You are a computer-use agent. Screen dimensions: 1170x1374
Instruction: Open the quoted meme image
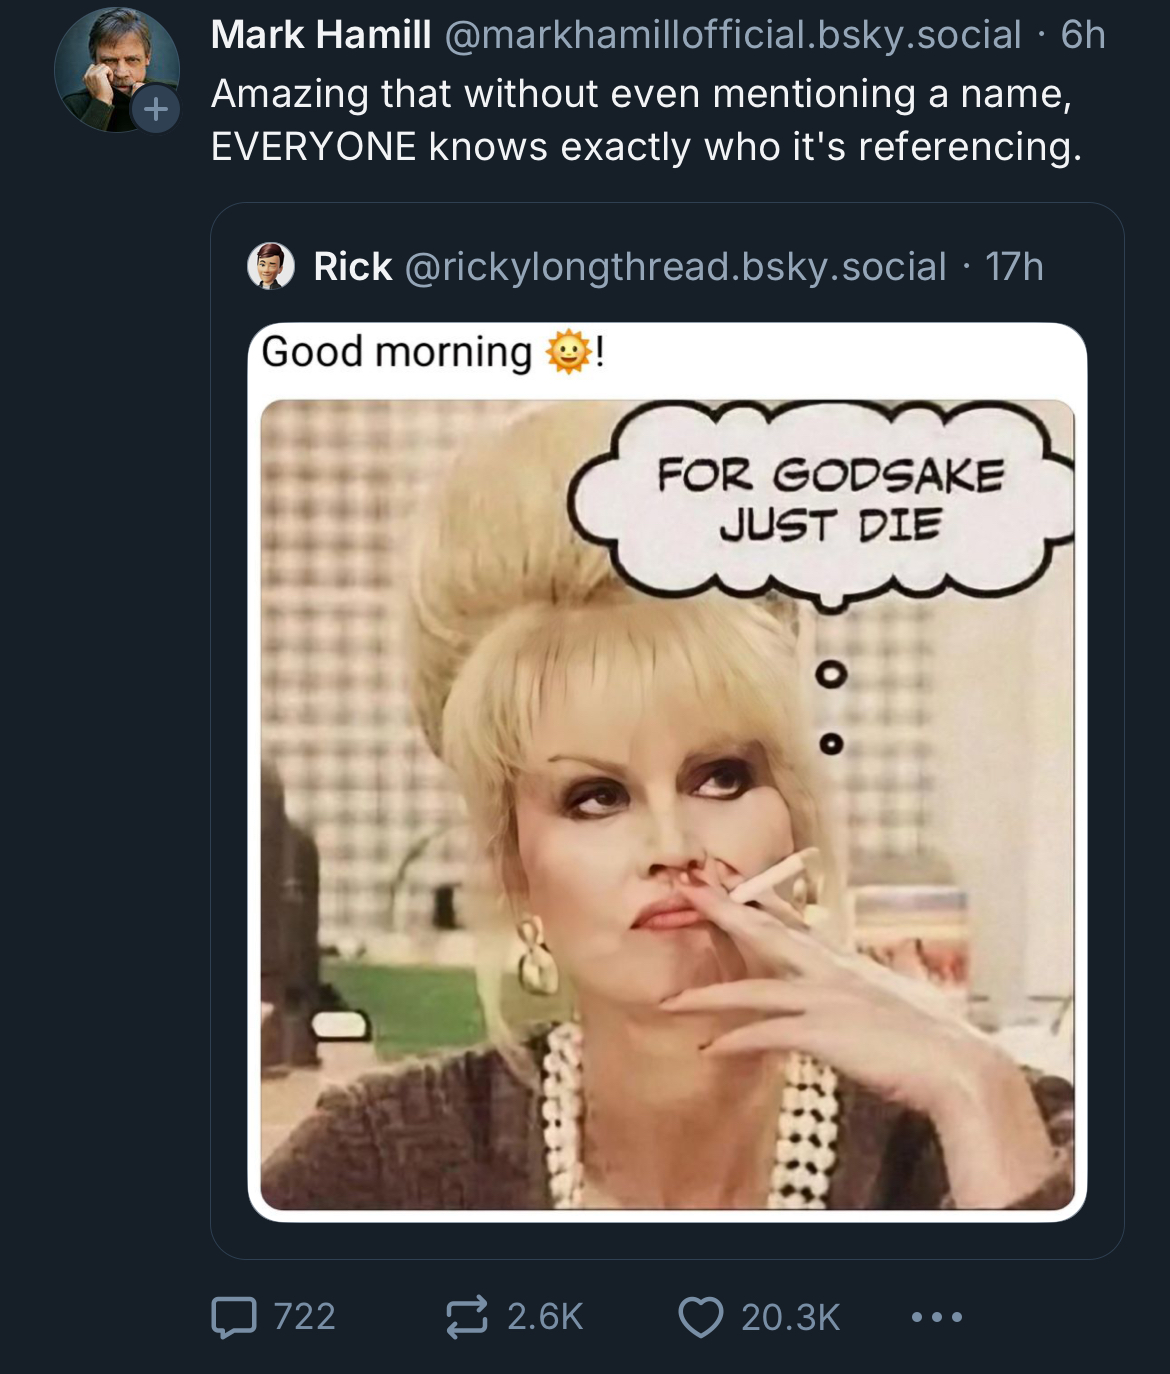click(667, 805)
